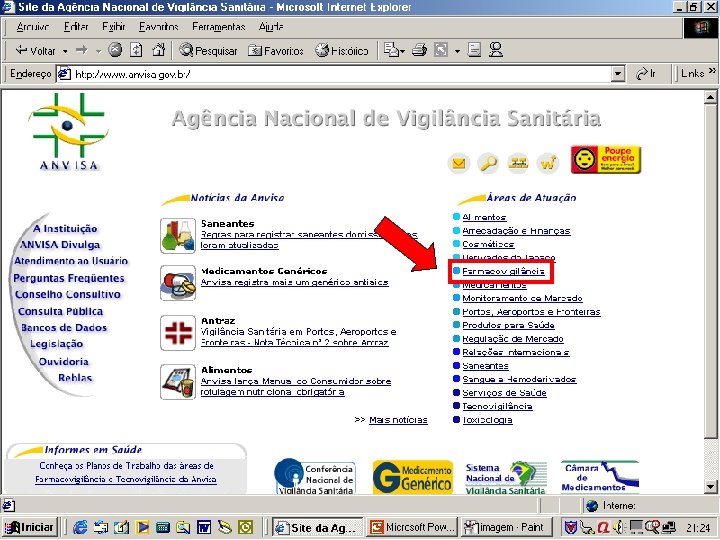Open the Mais notícias link

coord(398,420)
